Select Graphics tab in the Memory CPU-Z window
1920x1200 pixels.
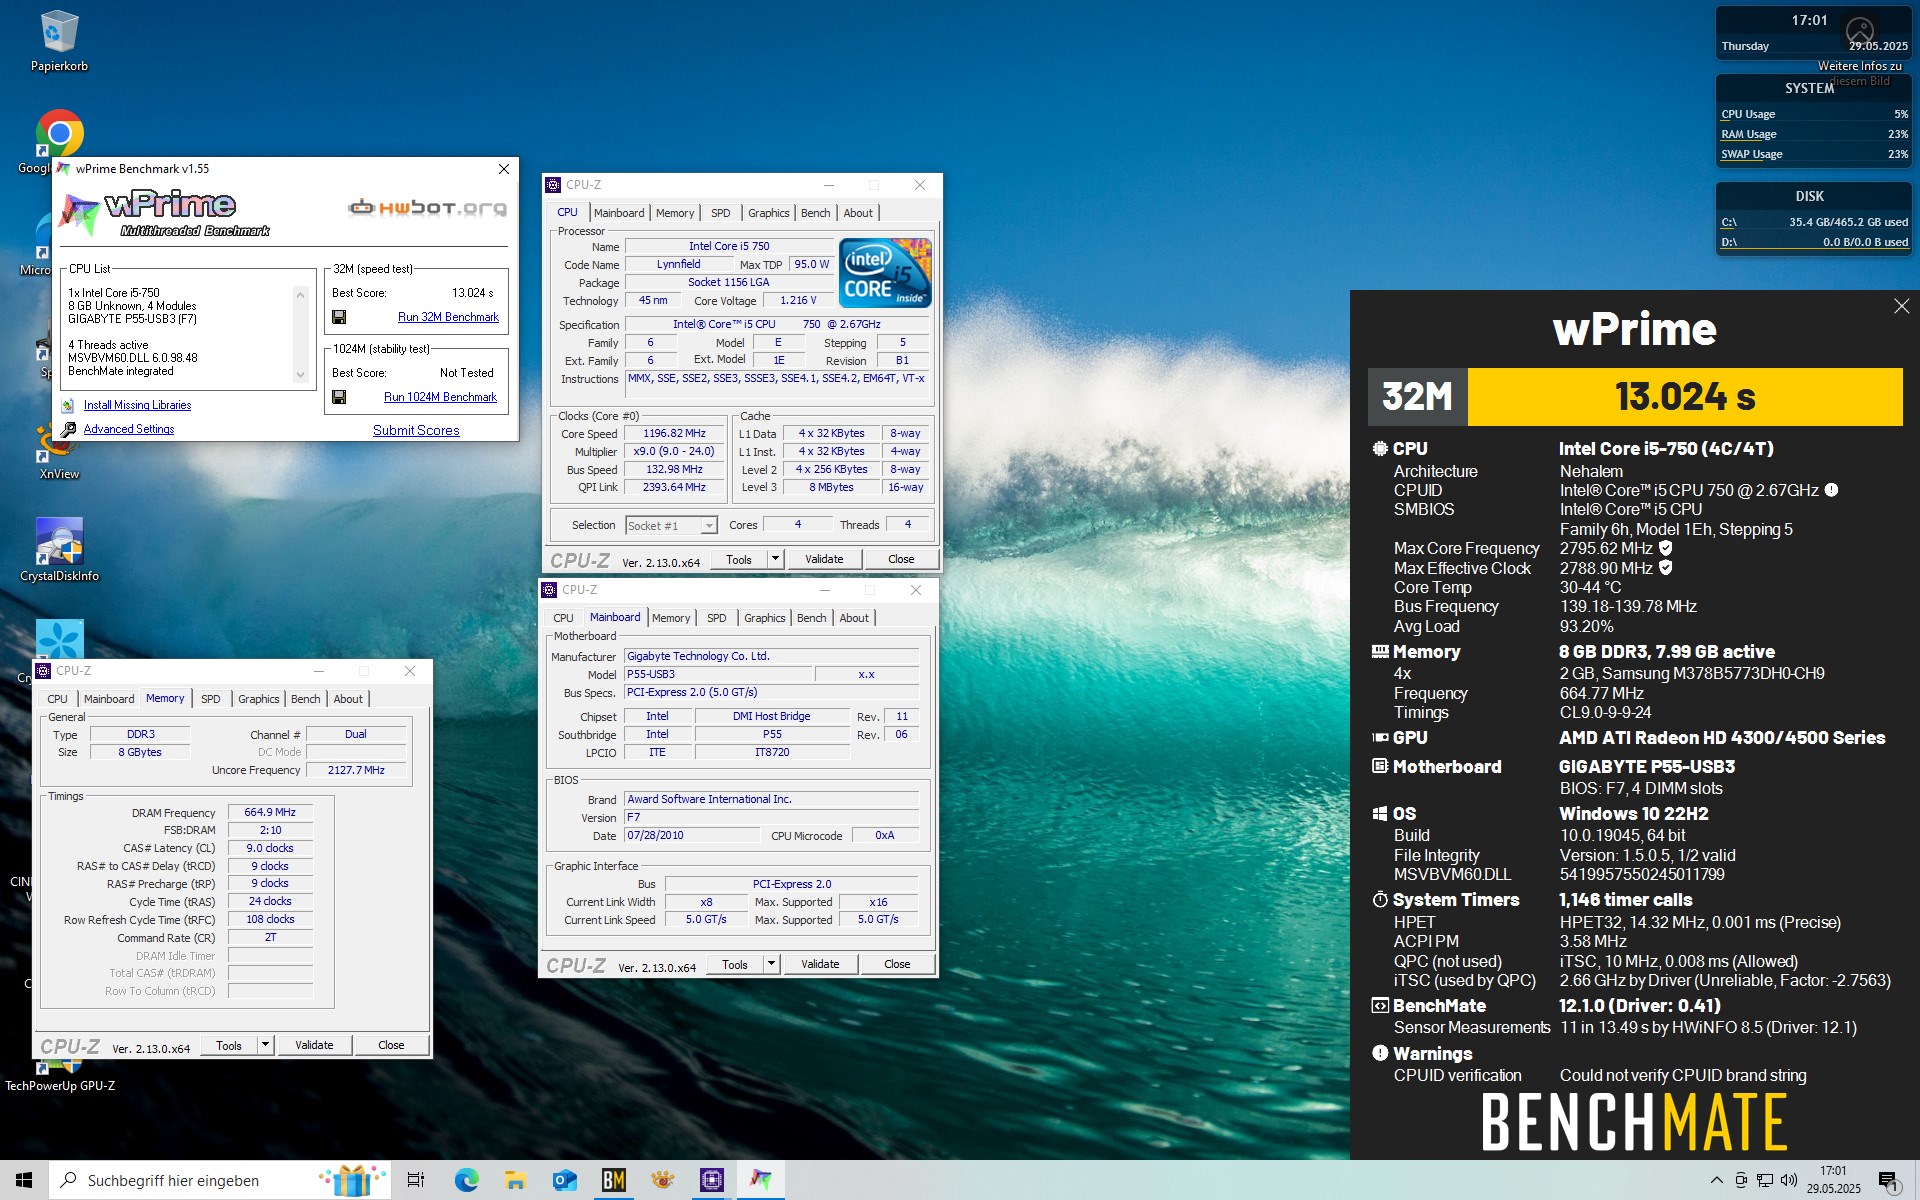point(259,699)
